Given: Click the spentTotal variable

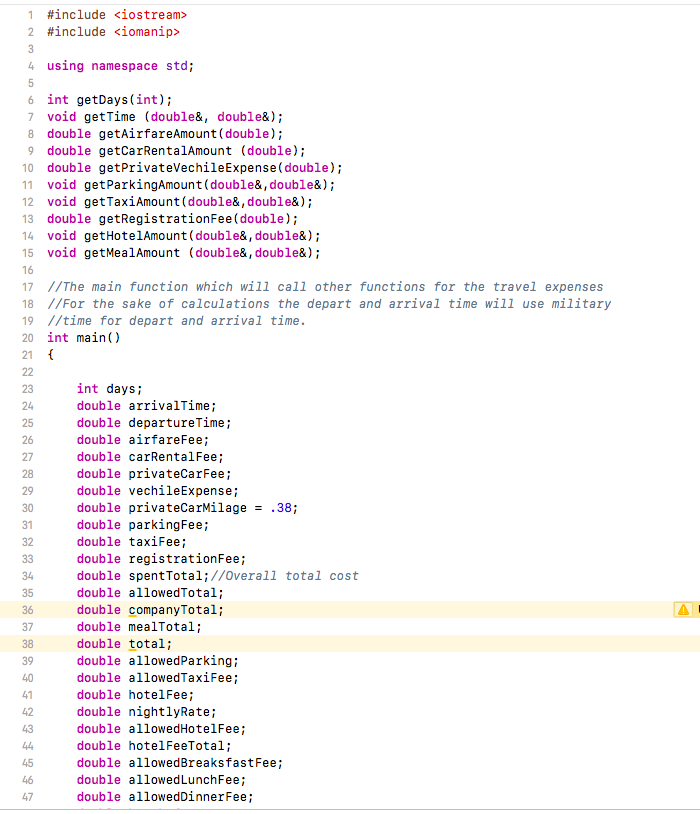Looking at the screenshot, I should click(x=165, y=576).
